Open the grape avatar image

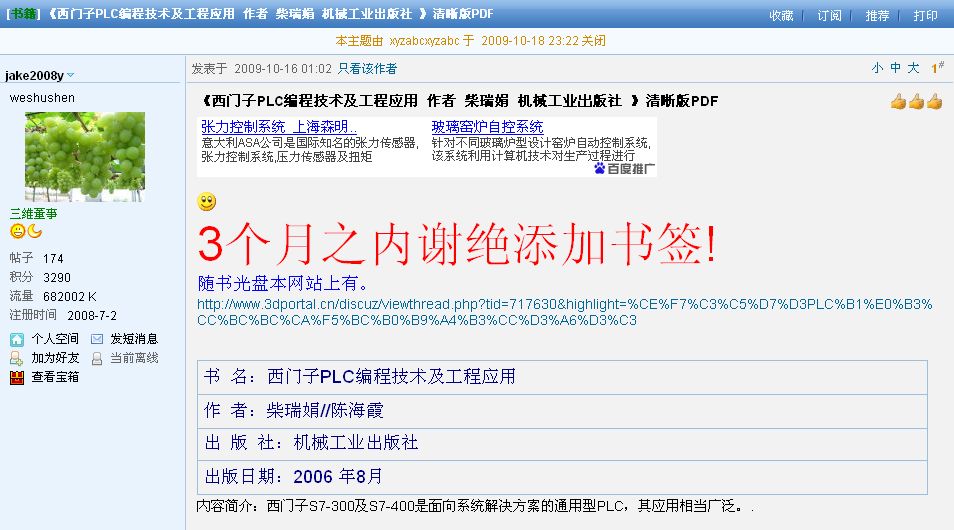click(x=85, y=156)
